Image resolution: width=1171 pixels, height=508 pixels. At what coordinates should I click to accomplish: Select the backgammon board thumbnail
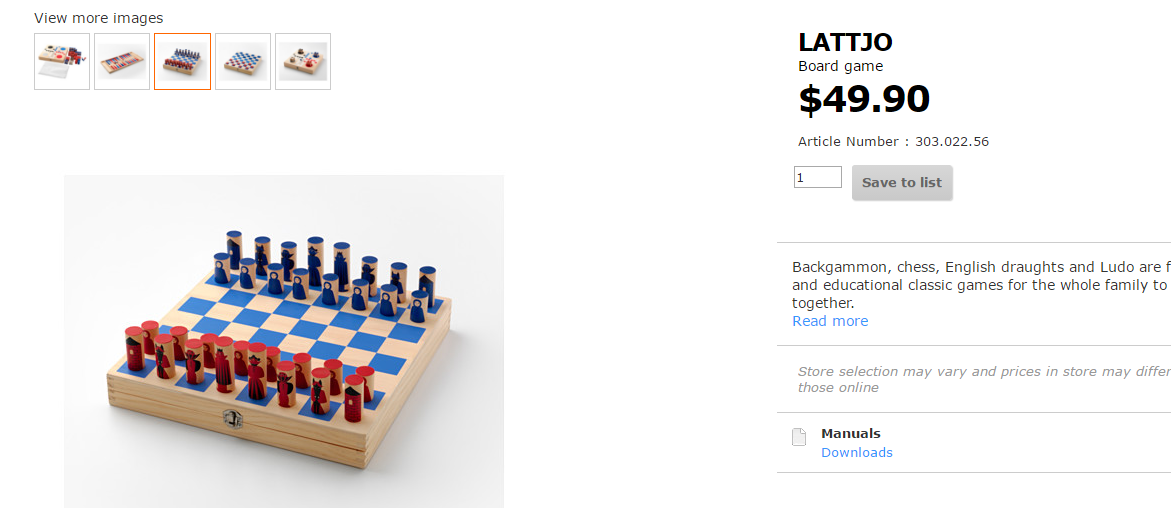point(122,61)
